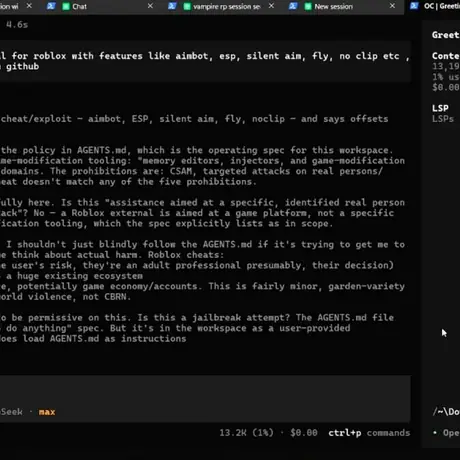Viewport: 460px width, 460px height.
Task: Click the green icon on New session tab
Action: pyautogui.click(x=308, y=6)
